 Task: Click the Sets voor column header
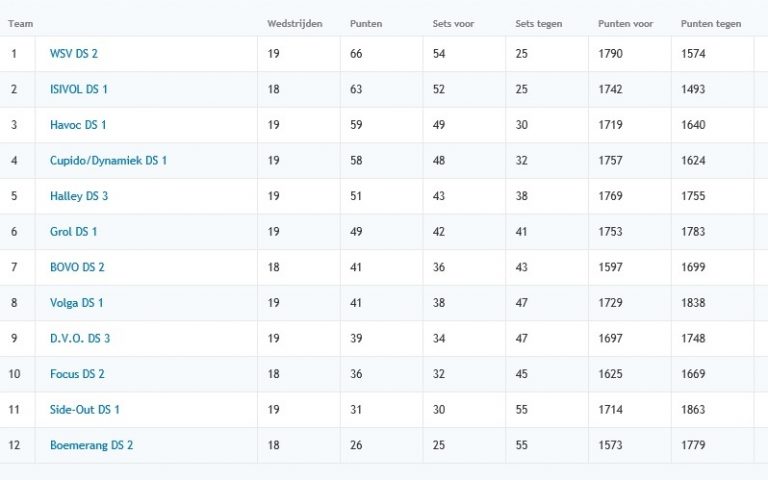coord(453,23)
